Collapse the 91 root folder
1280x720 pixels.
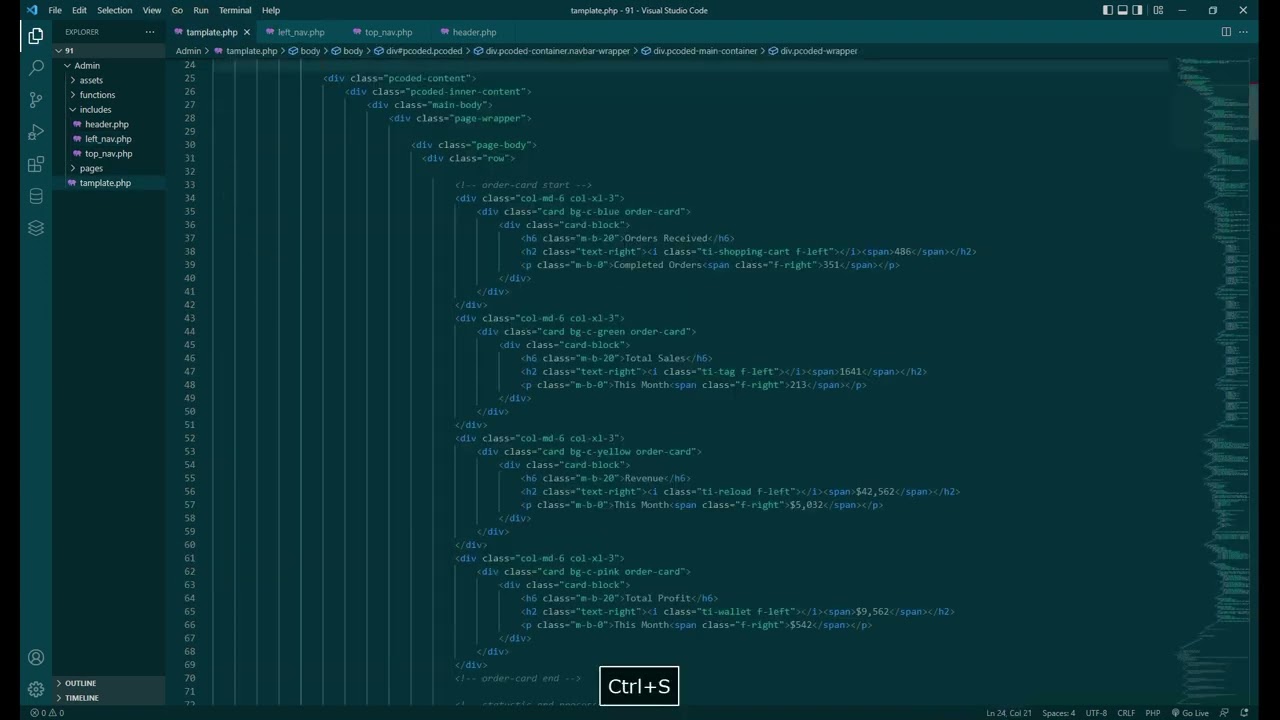tap(60, 50)
